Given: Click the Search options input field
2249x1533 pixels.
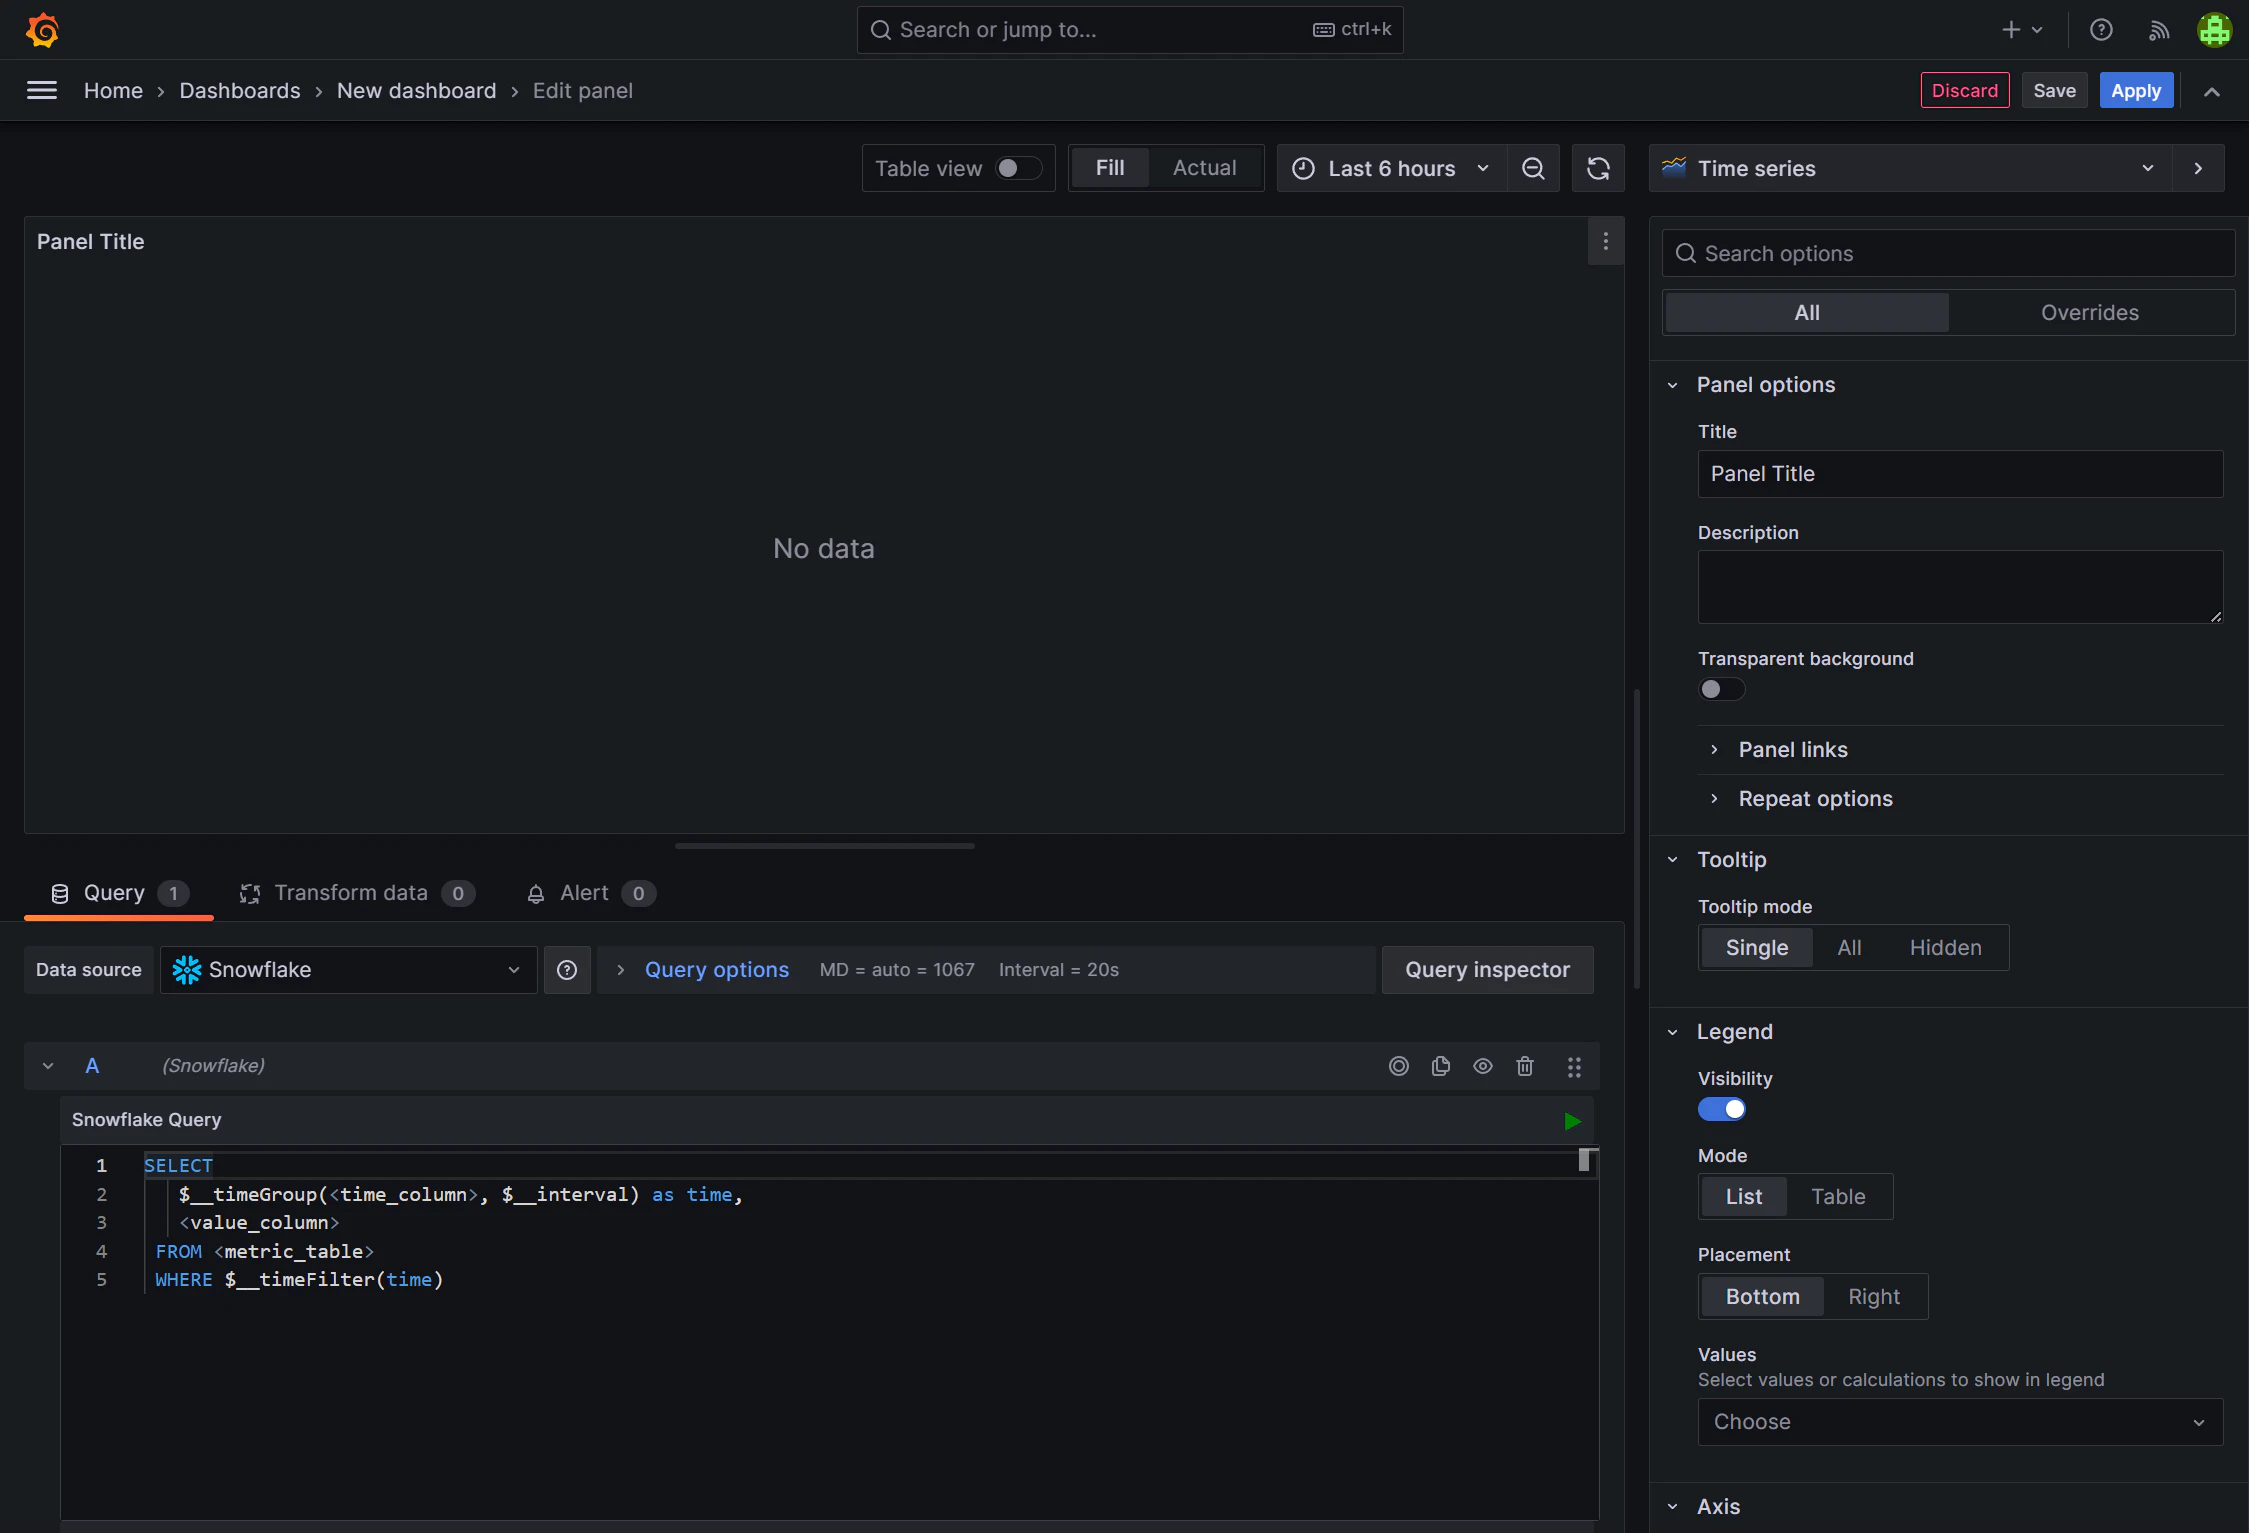Looking at the screenshot, I should click(x=1947, y=254).
